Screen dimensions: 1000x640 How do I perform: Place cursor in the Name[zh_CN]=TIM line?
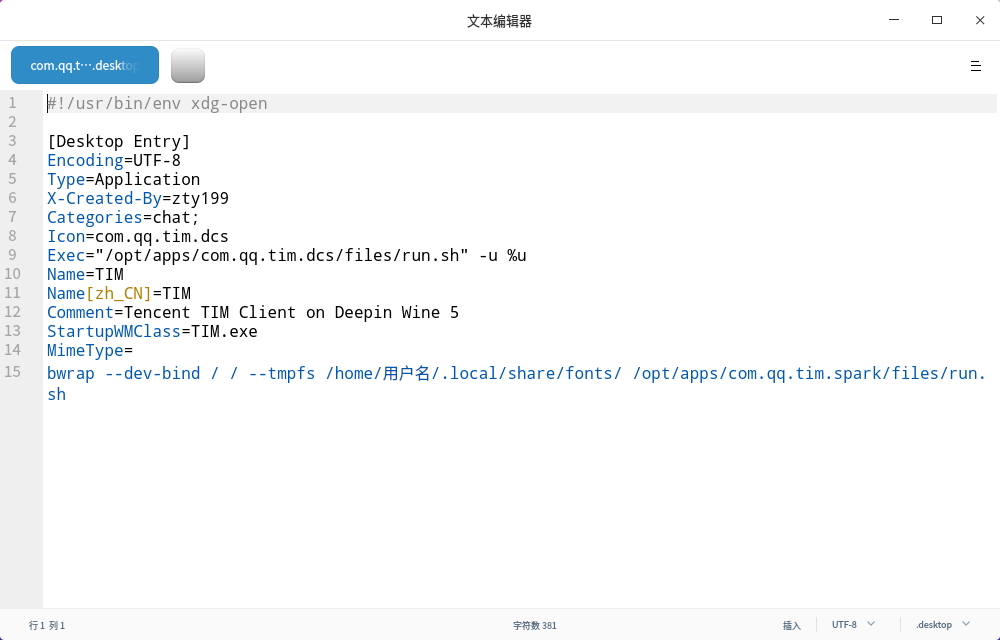[x=118, y=294]
